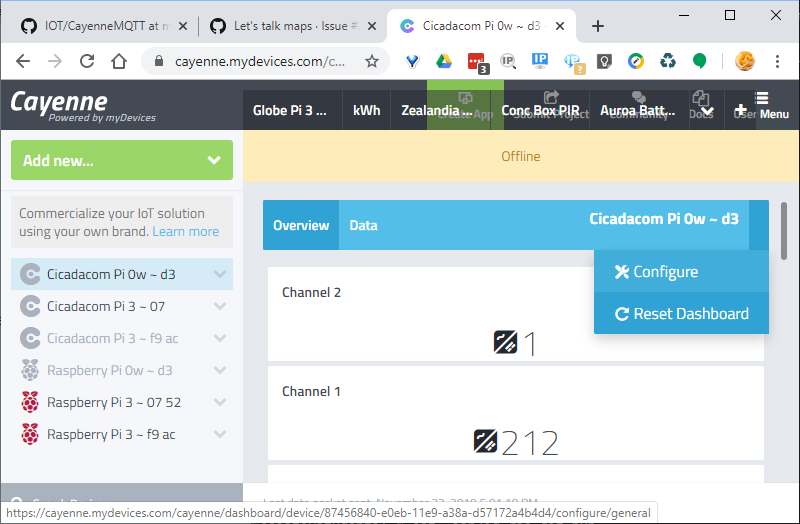
Task: Choose Configure from device menu
Action: (x=681, y=271)
